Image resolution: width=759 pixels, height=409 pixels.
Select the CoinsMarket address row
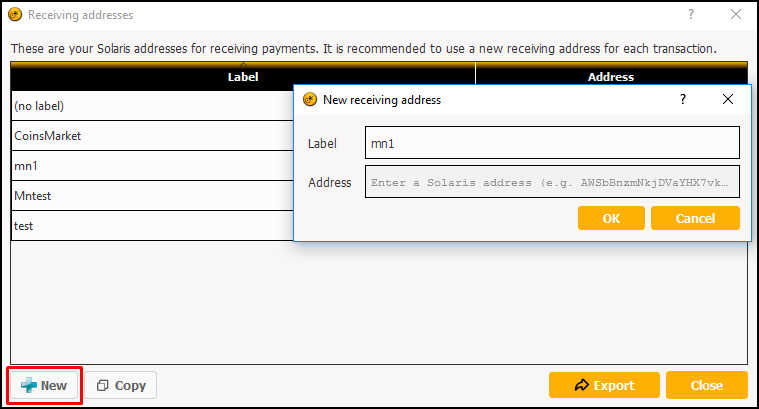coord(152,136)
